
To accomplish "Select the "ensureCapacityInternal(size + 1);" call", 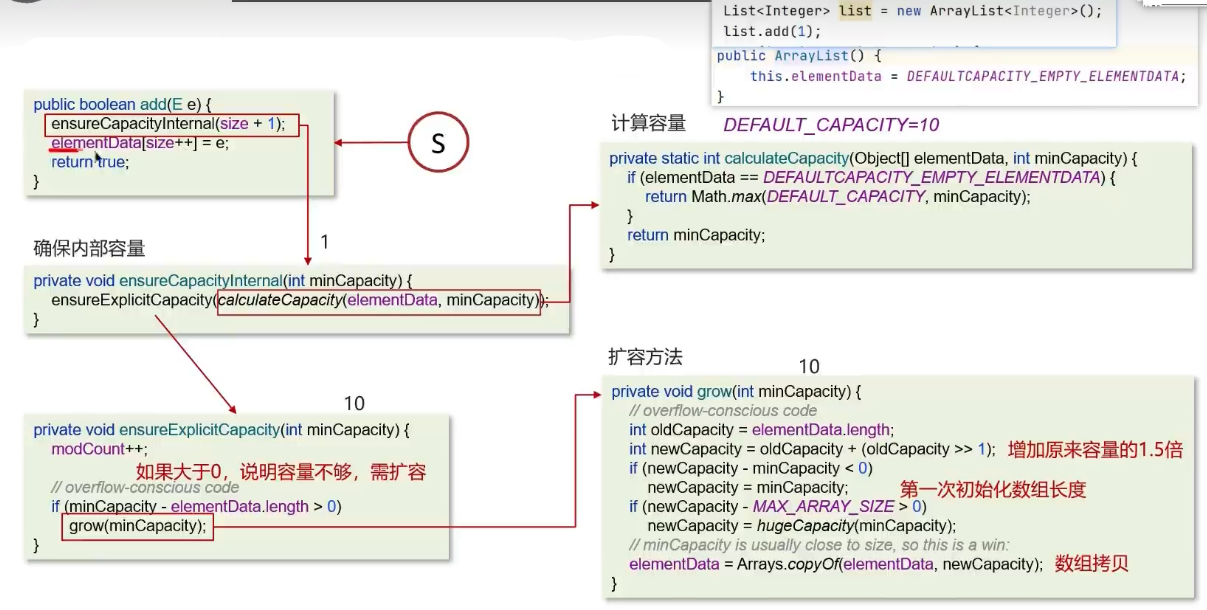I will pyautogui.click(x=168, y=124).
